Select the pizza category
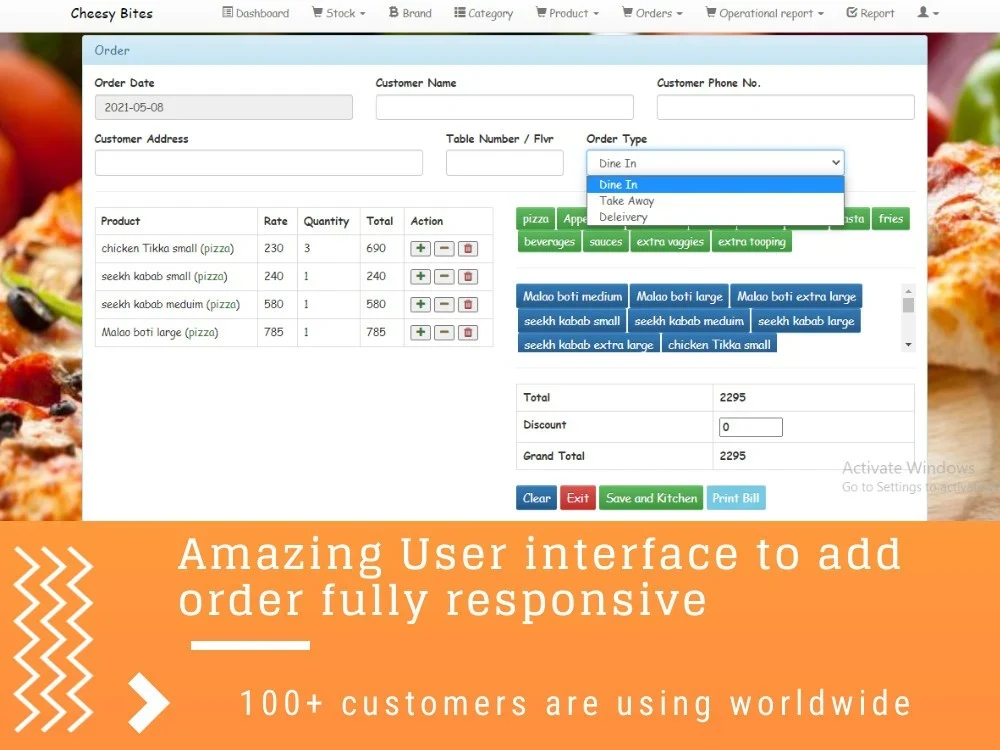The height and width of the screenshot is (750, 1000). tap(535, 219)
